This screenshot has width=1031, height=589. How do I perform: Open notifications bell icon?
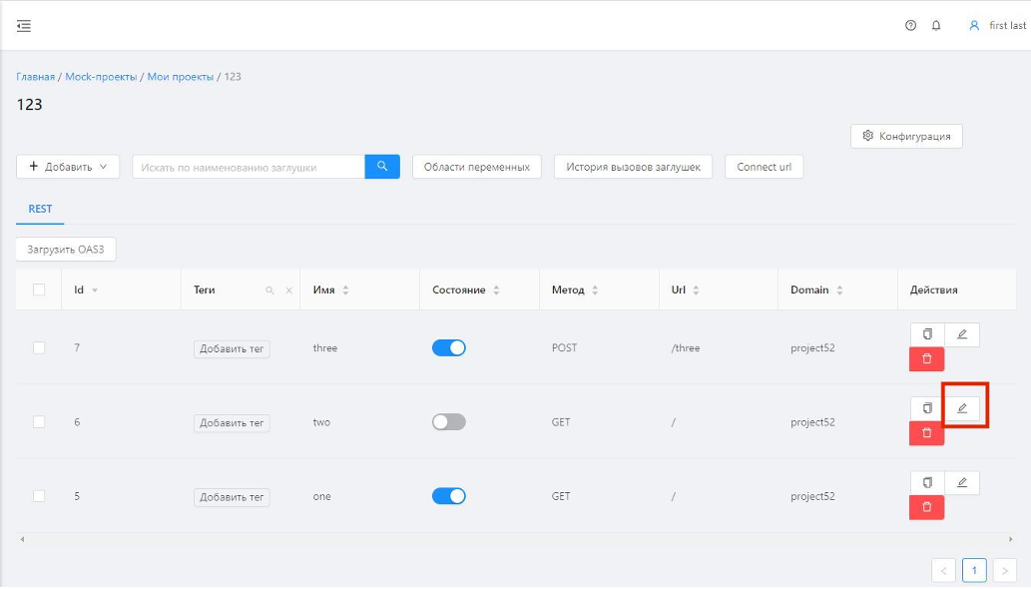coord(936,26)
